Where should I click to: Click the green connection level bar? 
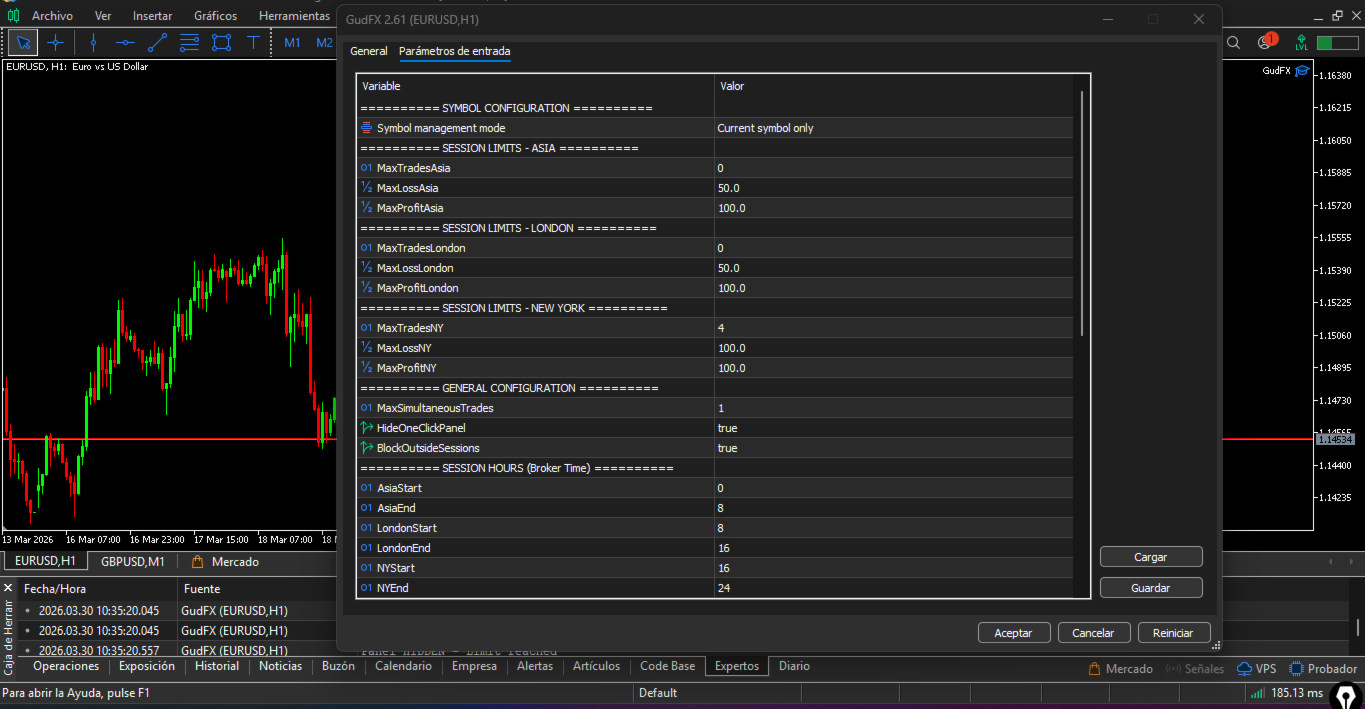[1337, 42]
